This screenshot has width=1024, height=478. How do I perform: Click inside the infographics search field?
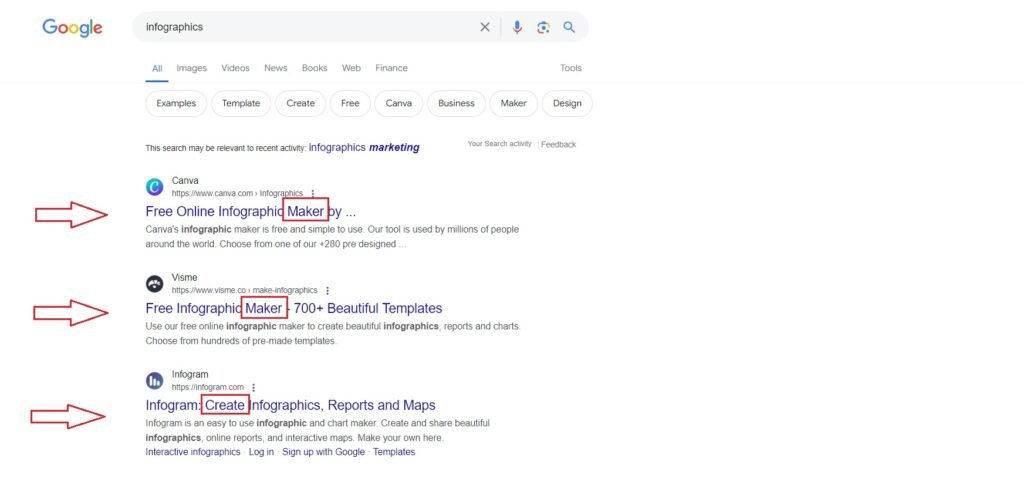point(300,27)
